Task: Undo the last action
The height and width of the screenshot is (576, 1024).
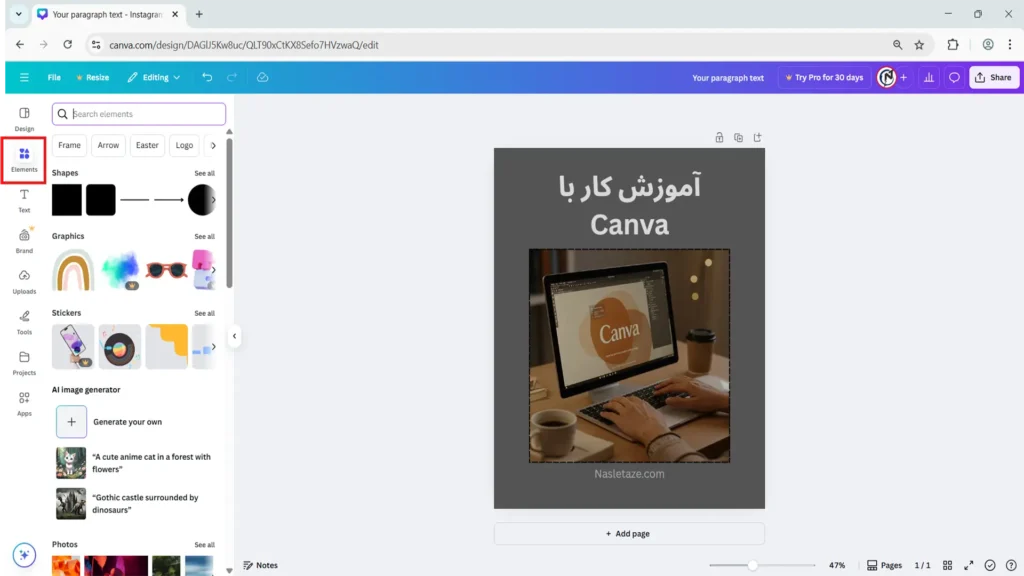Action: (207, 77)
